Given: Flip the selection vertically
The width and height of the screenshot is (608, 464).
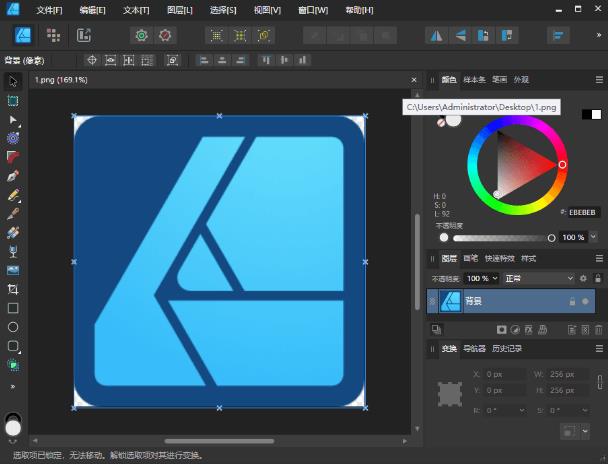Looking at the screenshot, I should pos(460,36).
